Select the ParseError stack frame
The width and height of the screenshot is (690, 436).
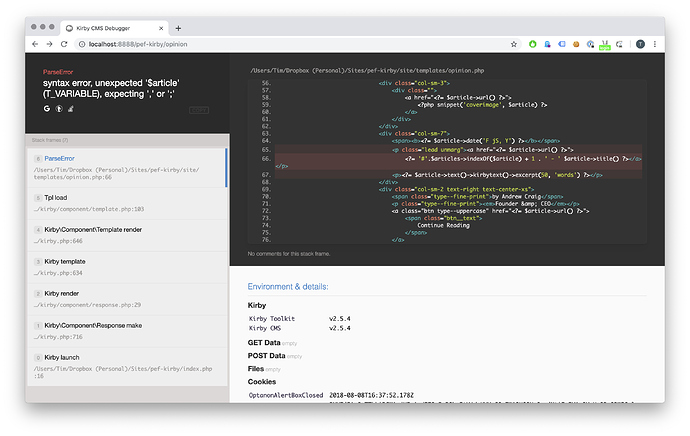(127, 168)
